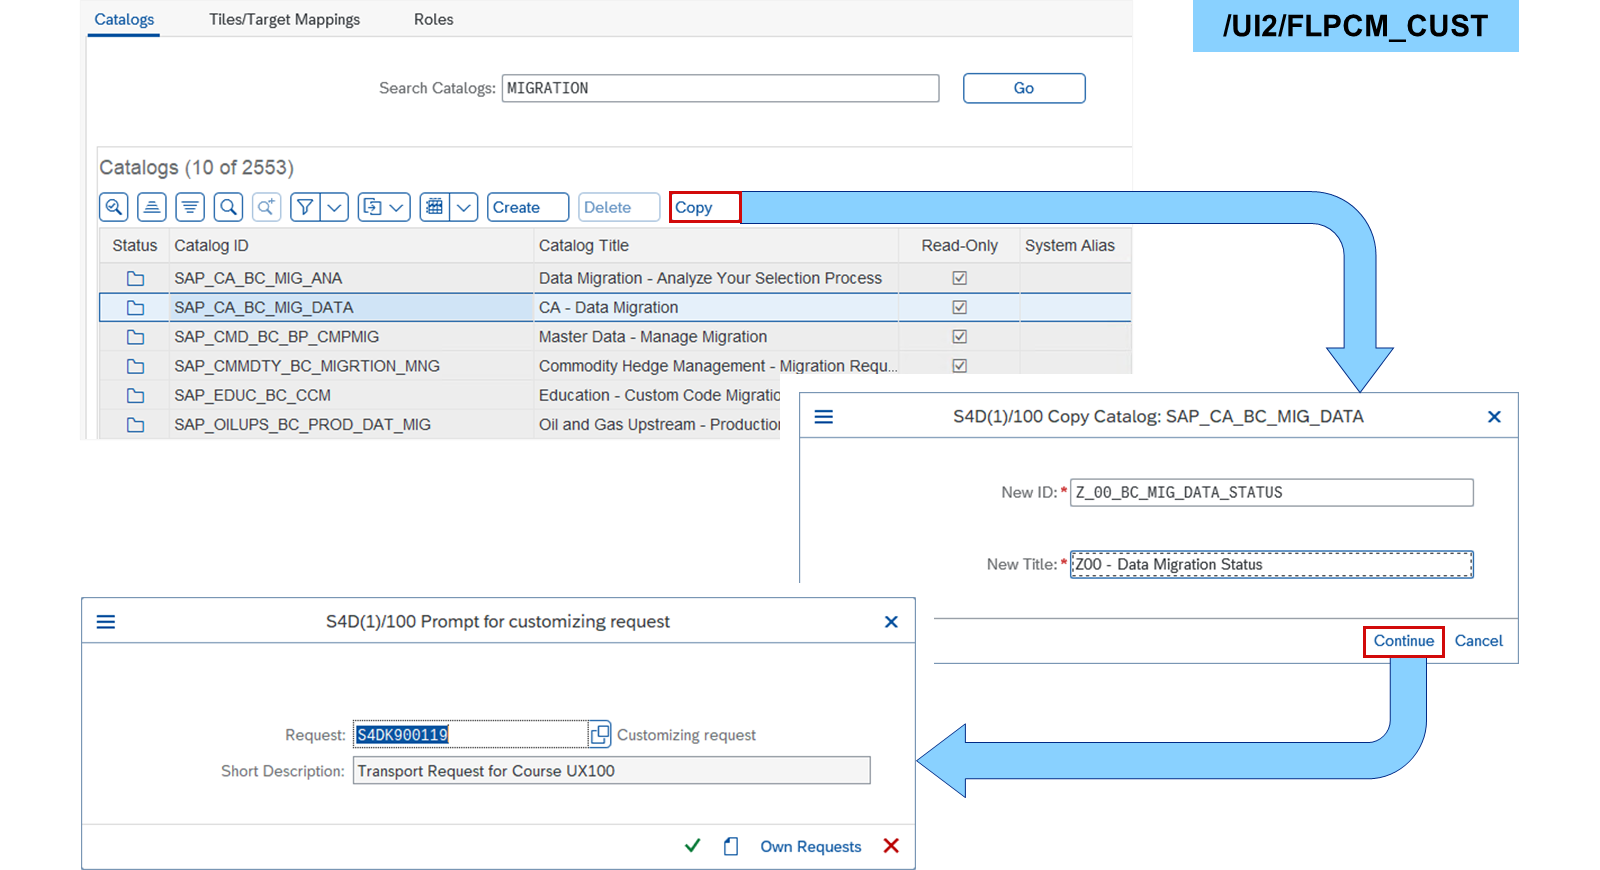Select catalog ID SAP_OILUPS_BC_PROD_DAT_MIG
The image size is (1600, 870).
click(x=303, y=425)
